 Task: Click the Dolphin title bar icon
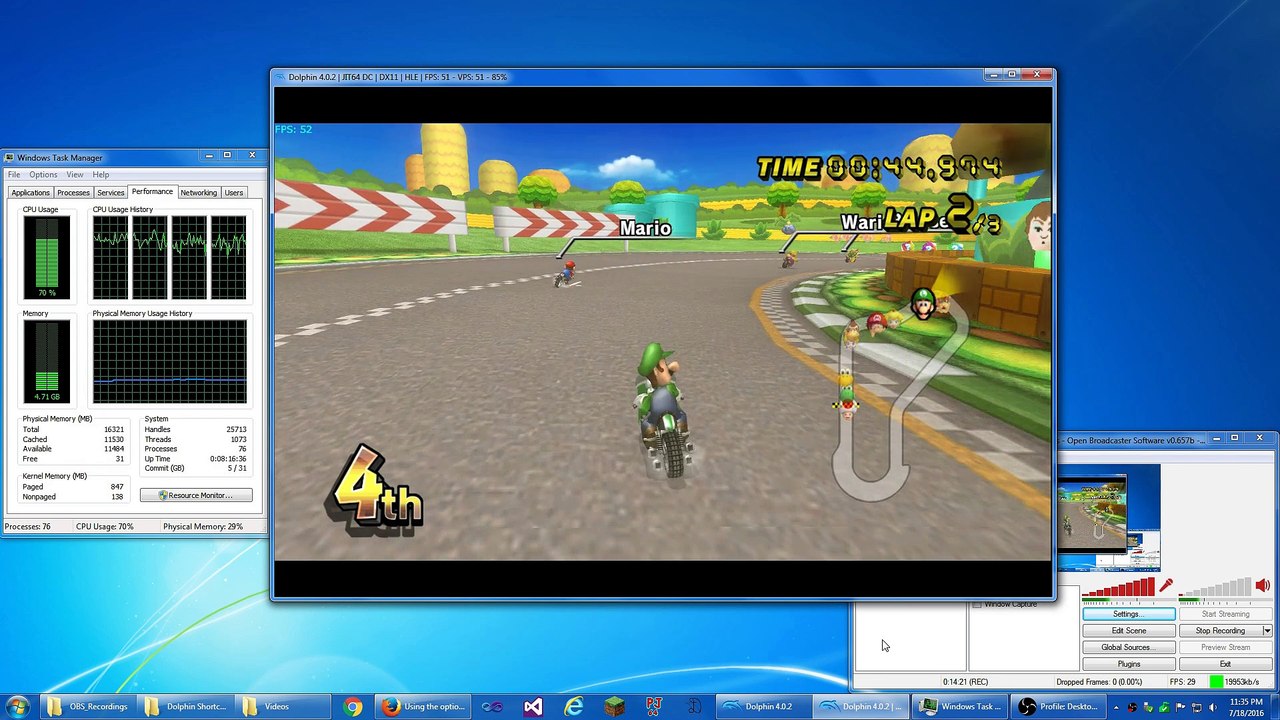click(281, 77)
